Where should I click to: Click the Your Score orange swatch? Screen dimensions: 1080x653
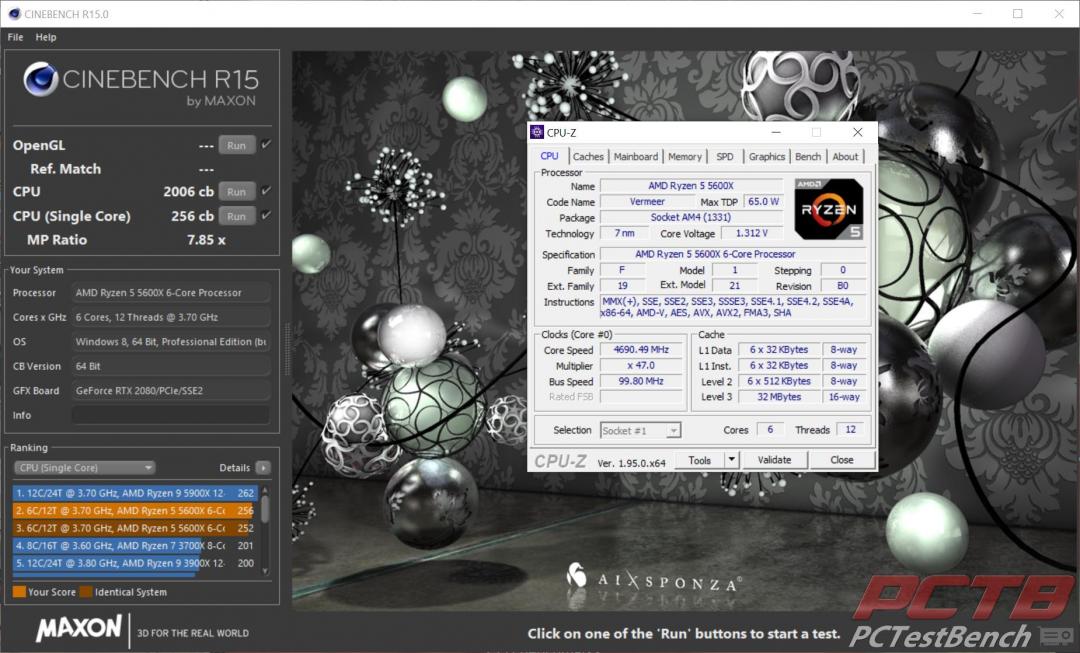point(19,592)
